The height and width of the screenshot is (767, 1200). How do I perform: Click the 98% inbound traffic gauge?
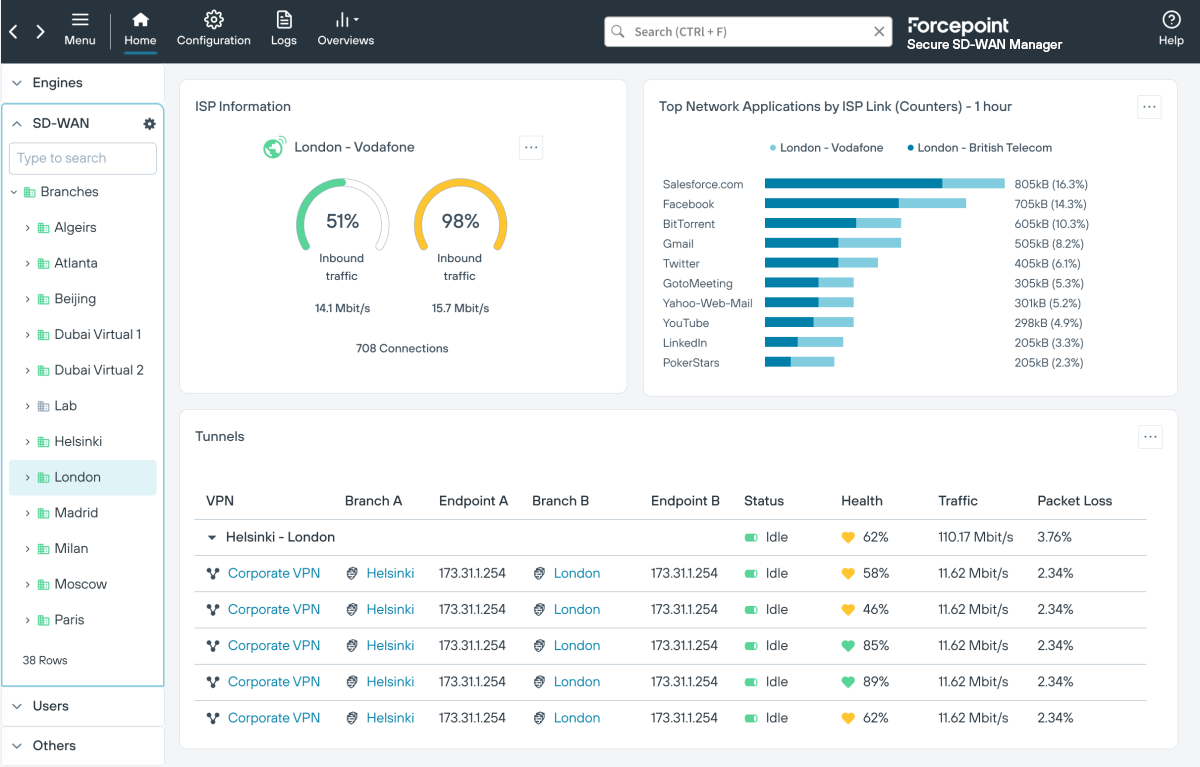(x=460, y=215)
